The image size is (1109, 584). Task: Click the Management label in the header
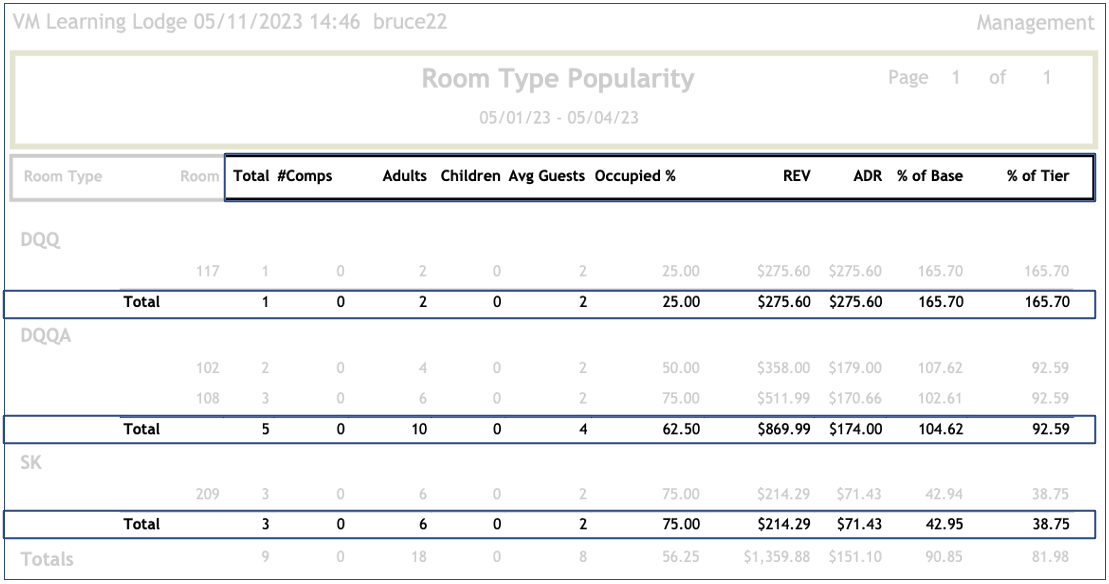[1035, 23]
